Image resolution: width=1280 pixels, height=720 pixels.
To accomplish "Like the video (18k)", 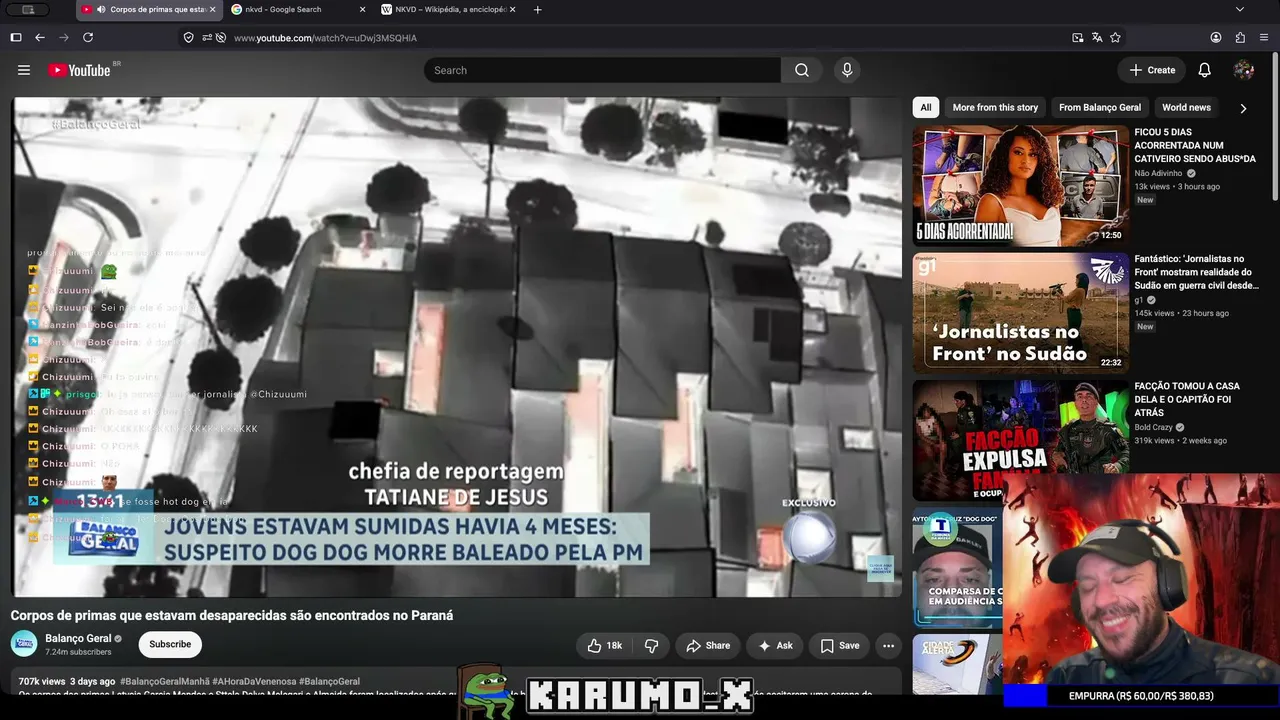I will [606, 646].
